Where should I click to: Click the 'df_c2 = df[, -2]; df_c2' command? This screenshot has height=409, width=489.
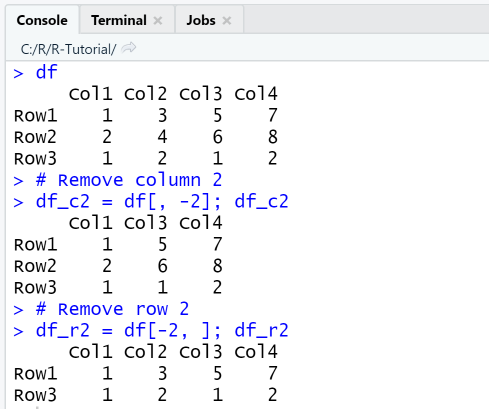(162, 202)
